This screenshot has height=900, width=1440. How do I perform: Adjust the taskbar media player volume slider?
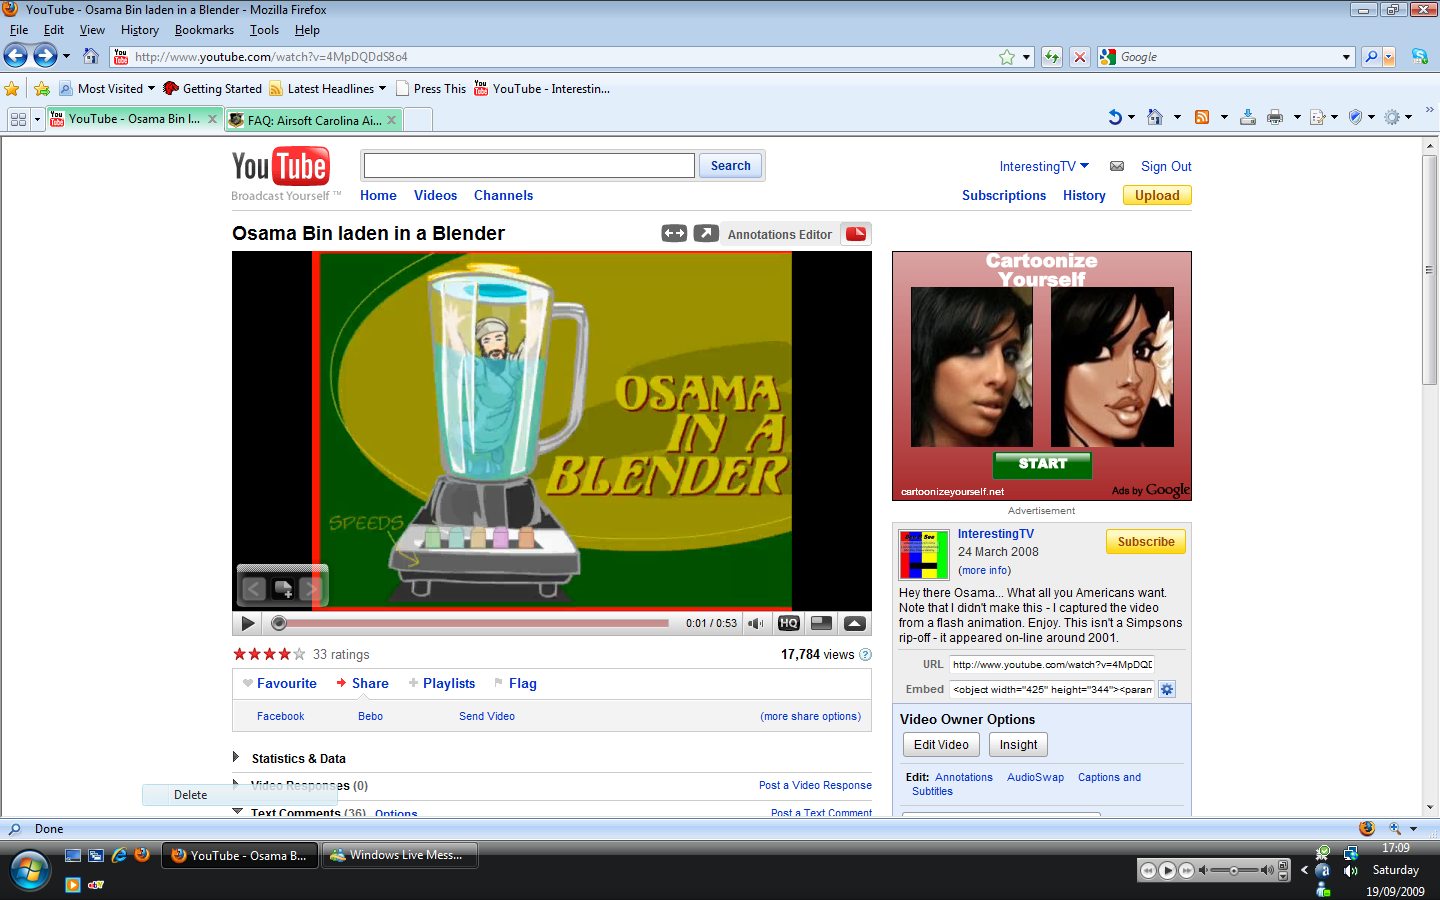pyautogui.click(x=1234, y=870)
